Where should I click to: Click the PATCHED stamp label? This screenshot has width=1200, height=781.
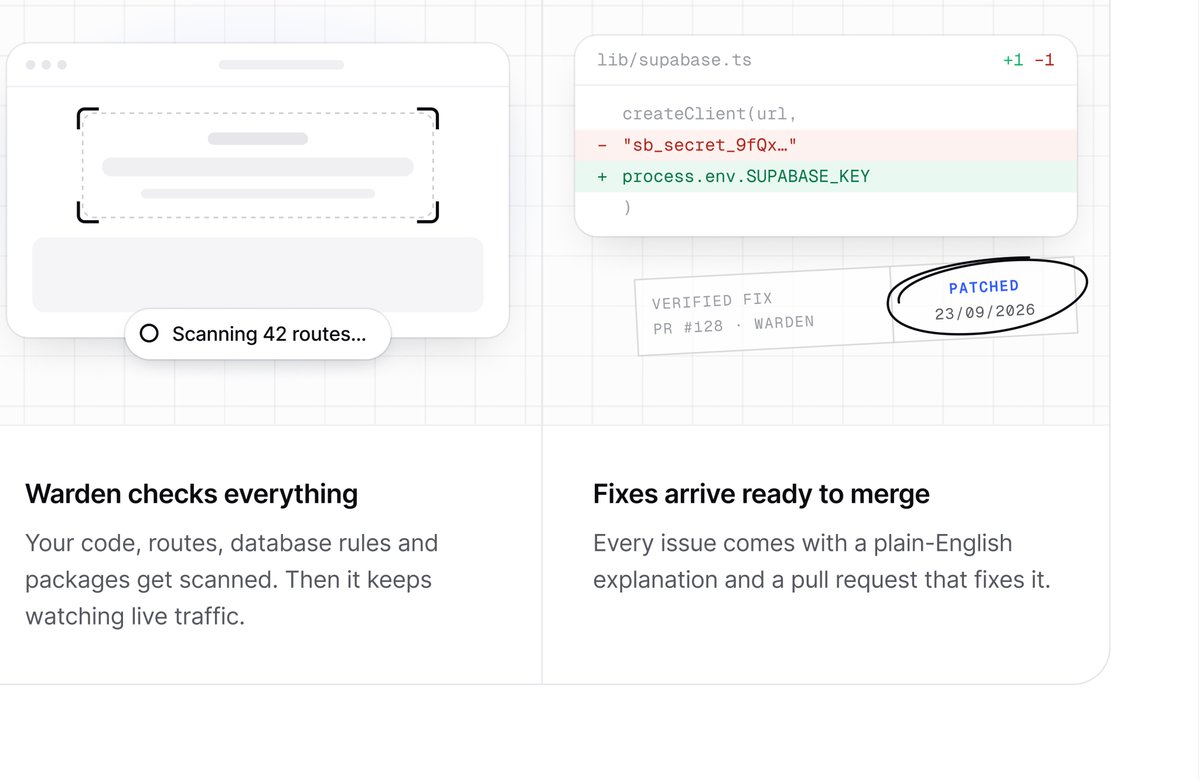(x=984, y=288)
